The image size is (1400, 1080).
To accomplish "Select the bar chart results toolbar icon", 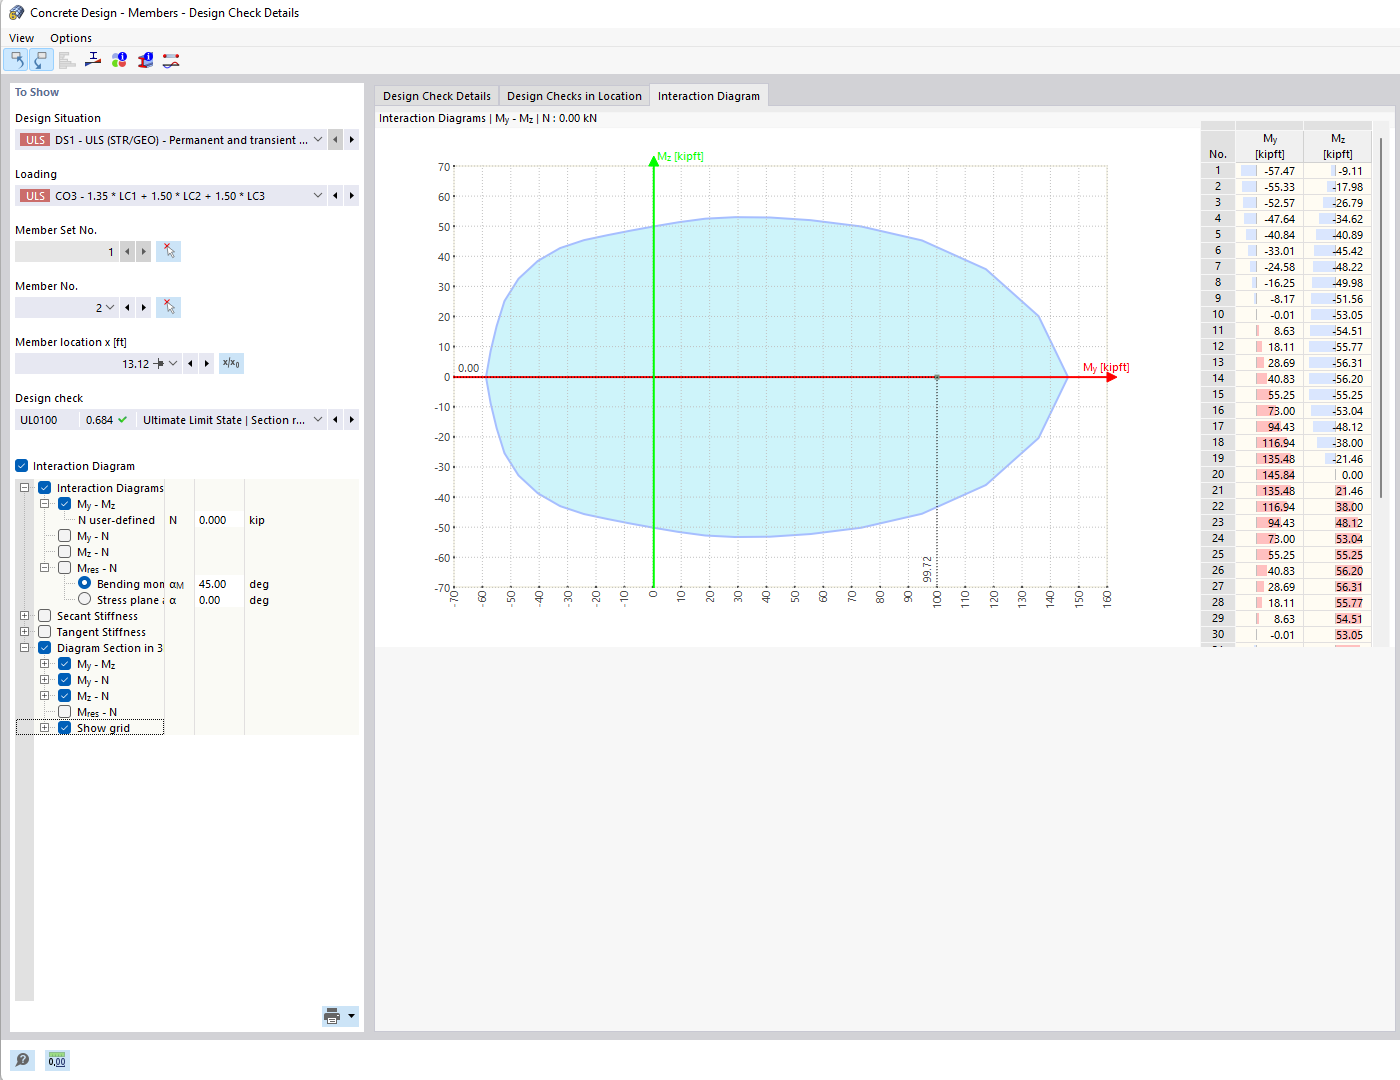I will point(66,59).
